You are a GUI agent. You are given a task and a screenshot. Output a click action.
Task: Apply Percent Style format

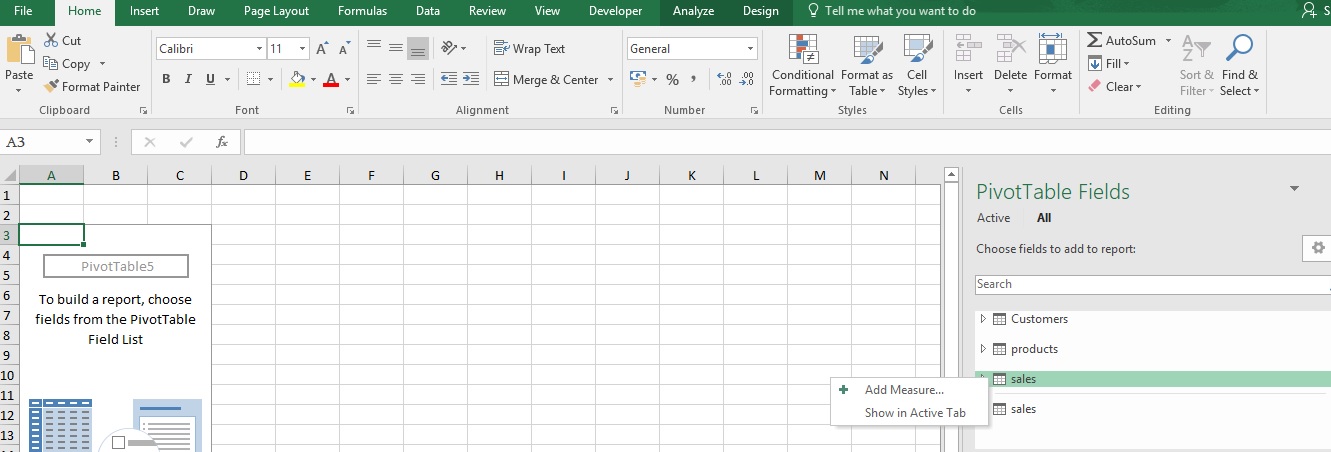click(x=673, y=80)
